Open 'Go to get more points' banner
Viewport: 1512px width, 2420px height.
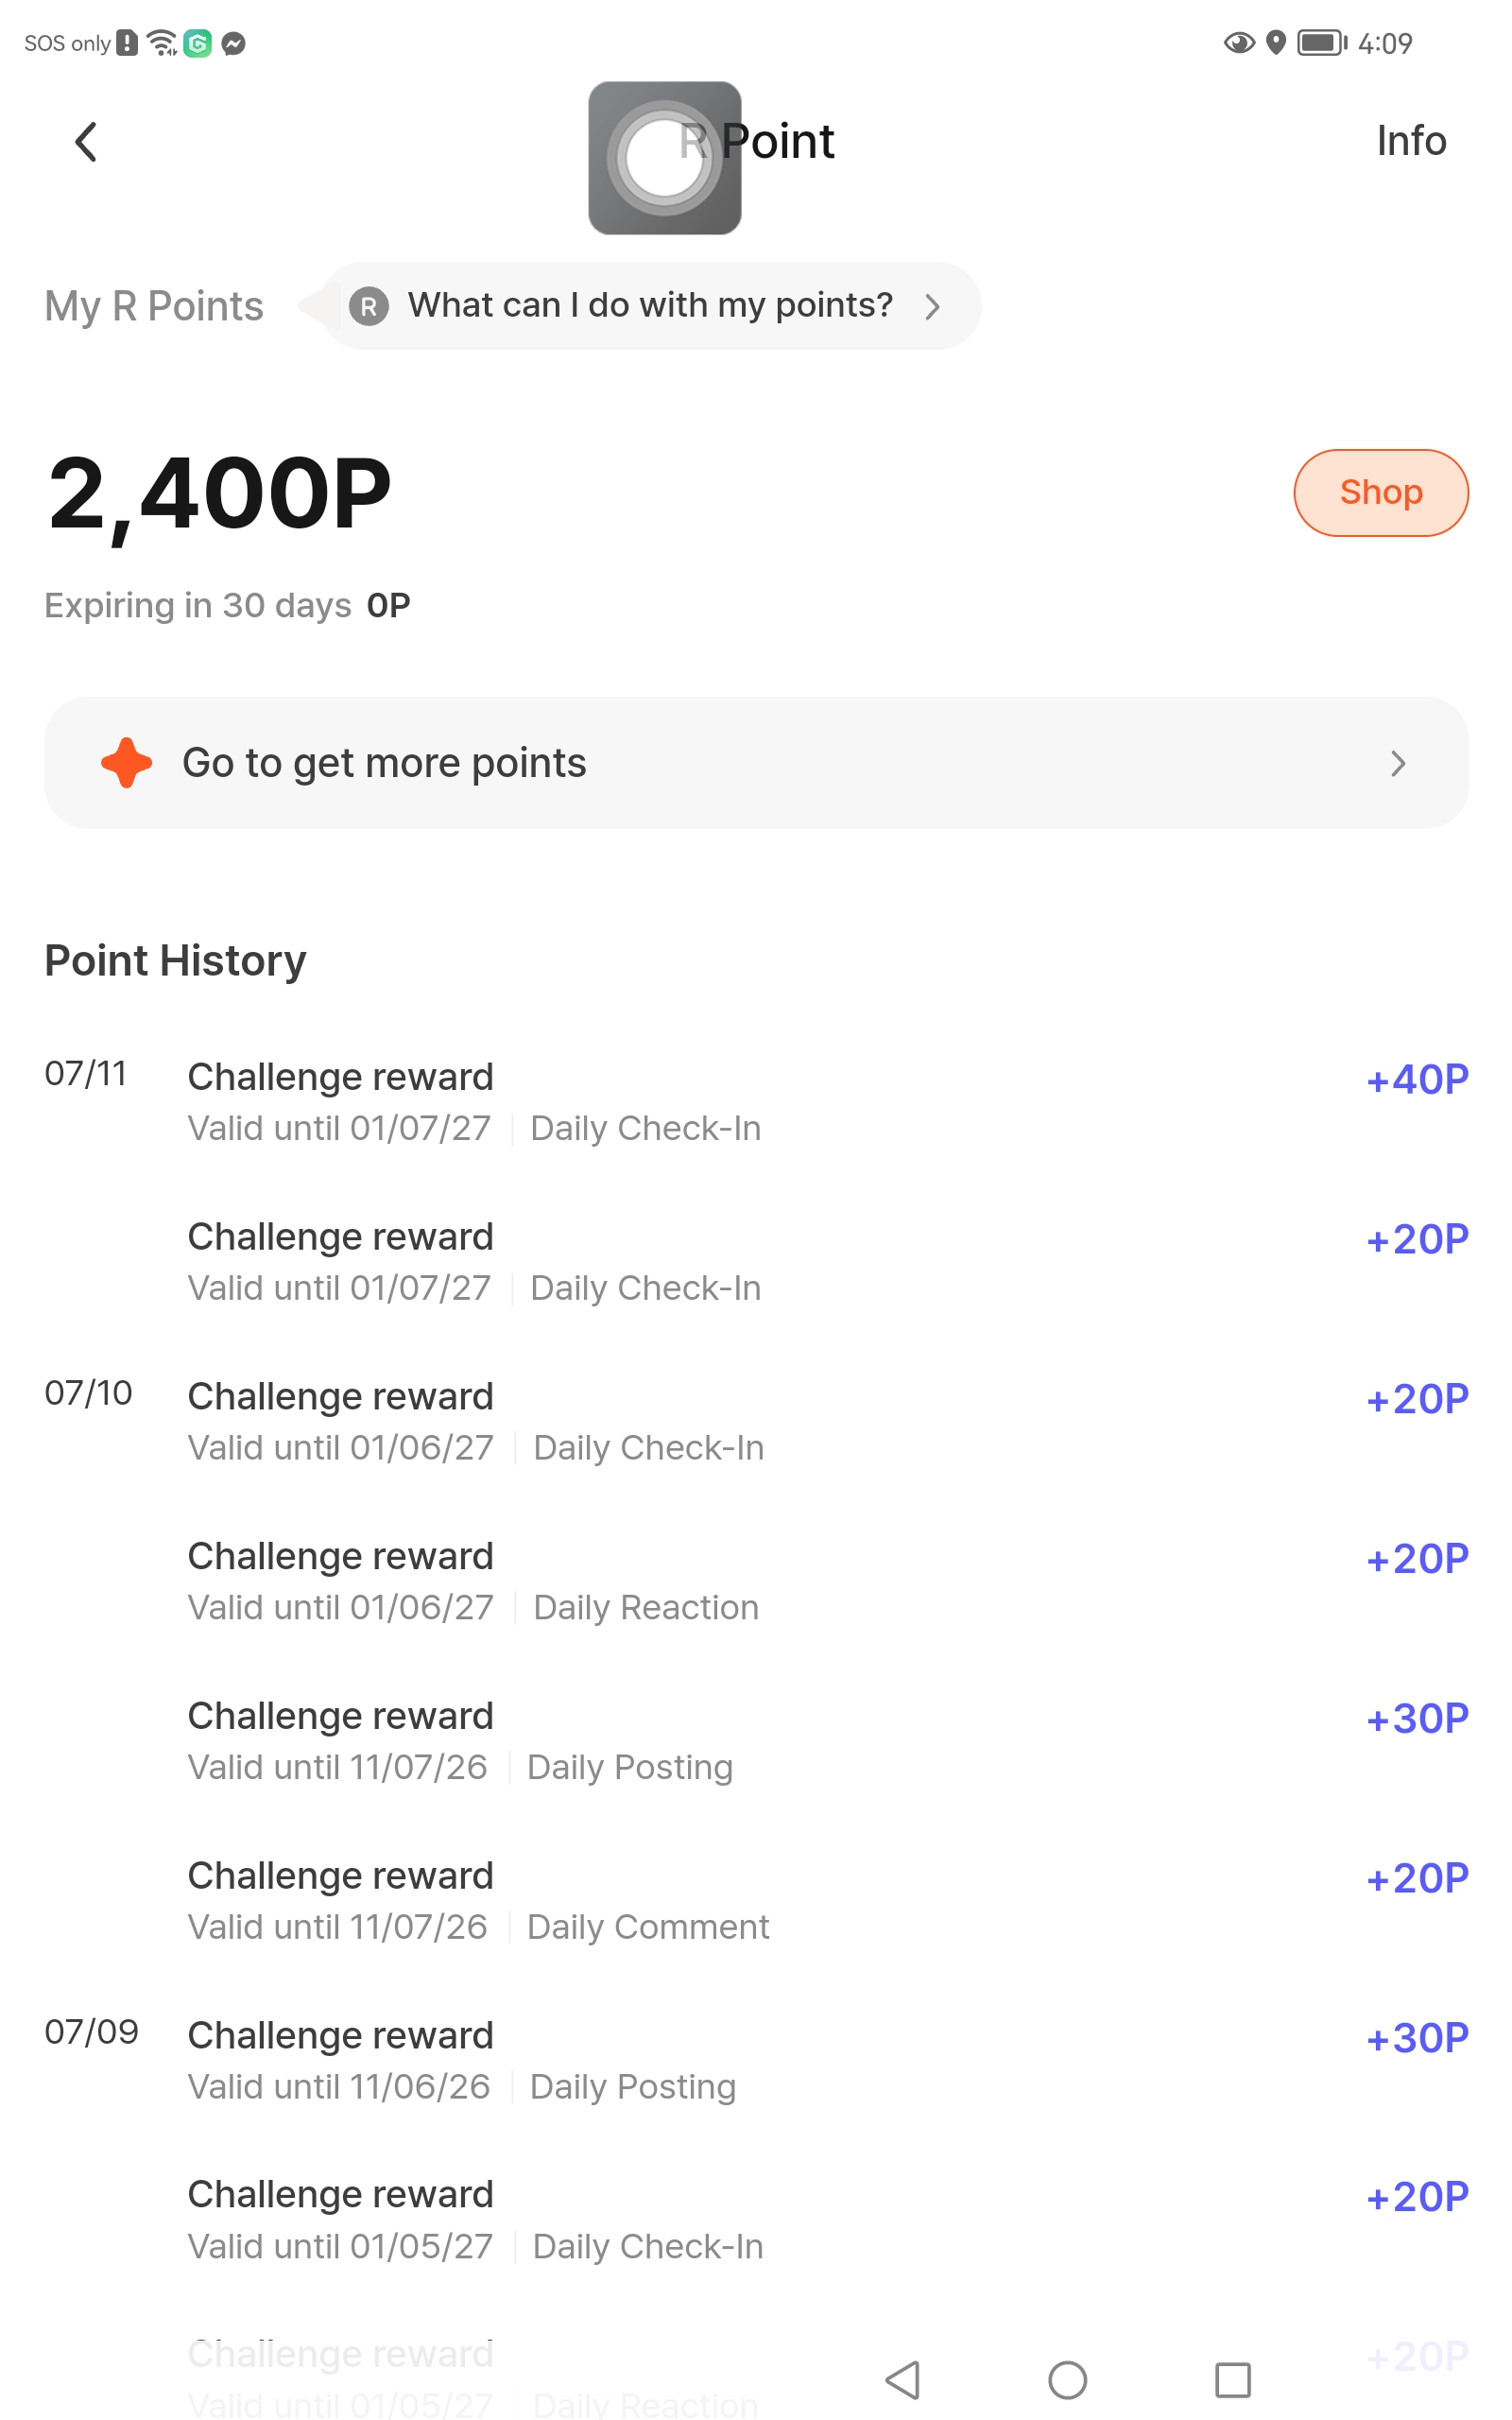[x=756, y=763]
